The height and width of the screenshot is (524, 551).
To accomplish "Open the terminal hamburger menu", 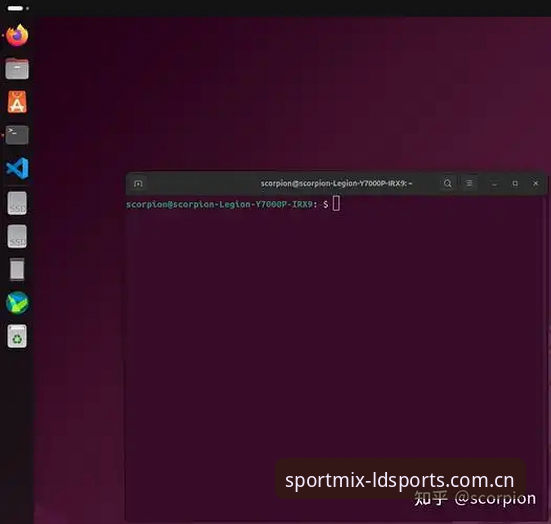I will click(469, 183).
